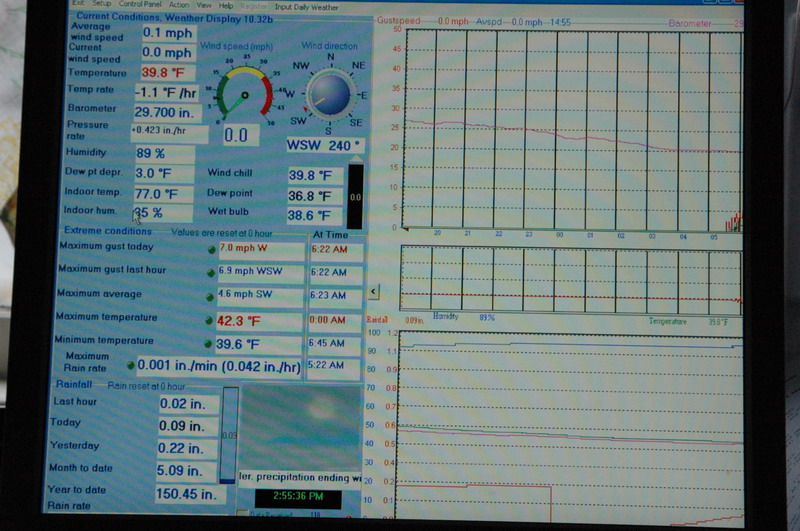Viewport: 800px width, 531px height.
Task: Click the Dew point 36.8 °F value
Action: click(315, 196)
